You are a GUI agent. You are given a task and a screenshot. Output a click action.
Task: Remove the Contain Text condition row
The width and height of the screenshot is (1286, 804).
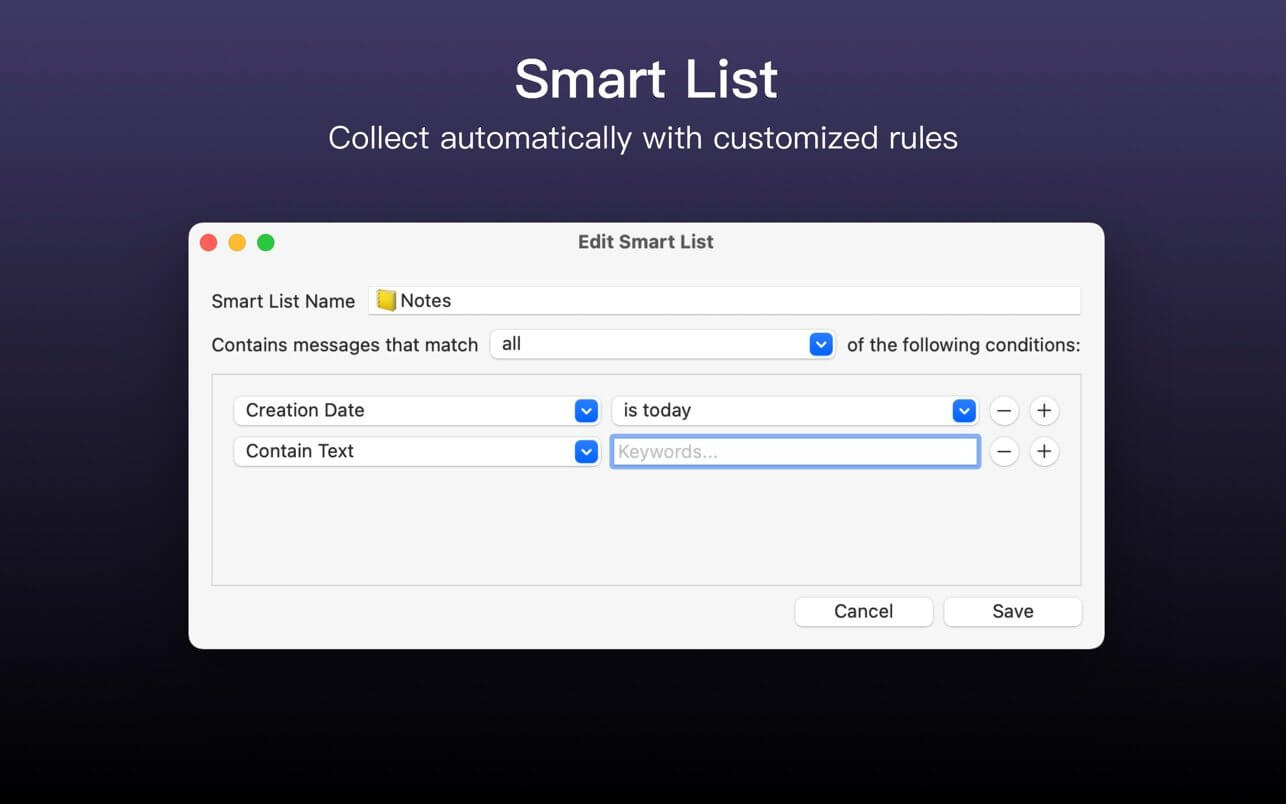1004,452
